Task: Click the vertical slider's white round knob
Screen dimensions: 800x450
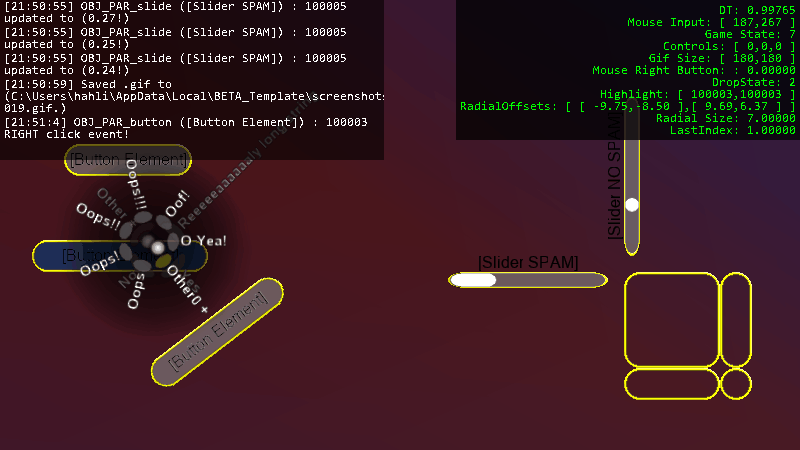Action: pos(632,205)
